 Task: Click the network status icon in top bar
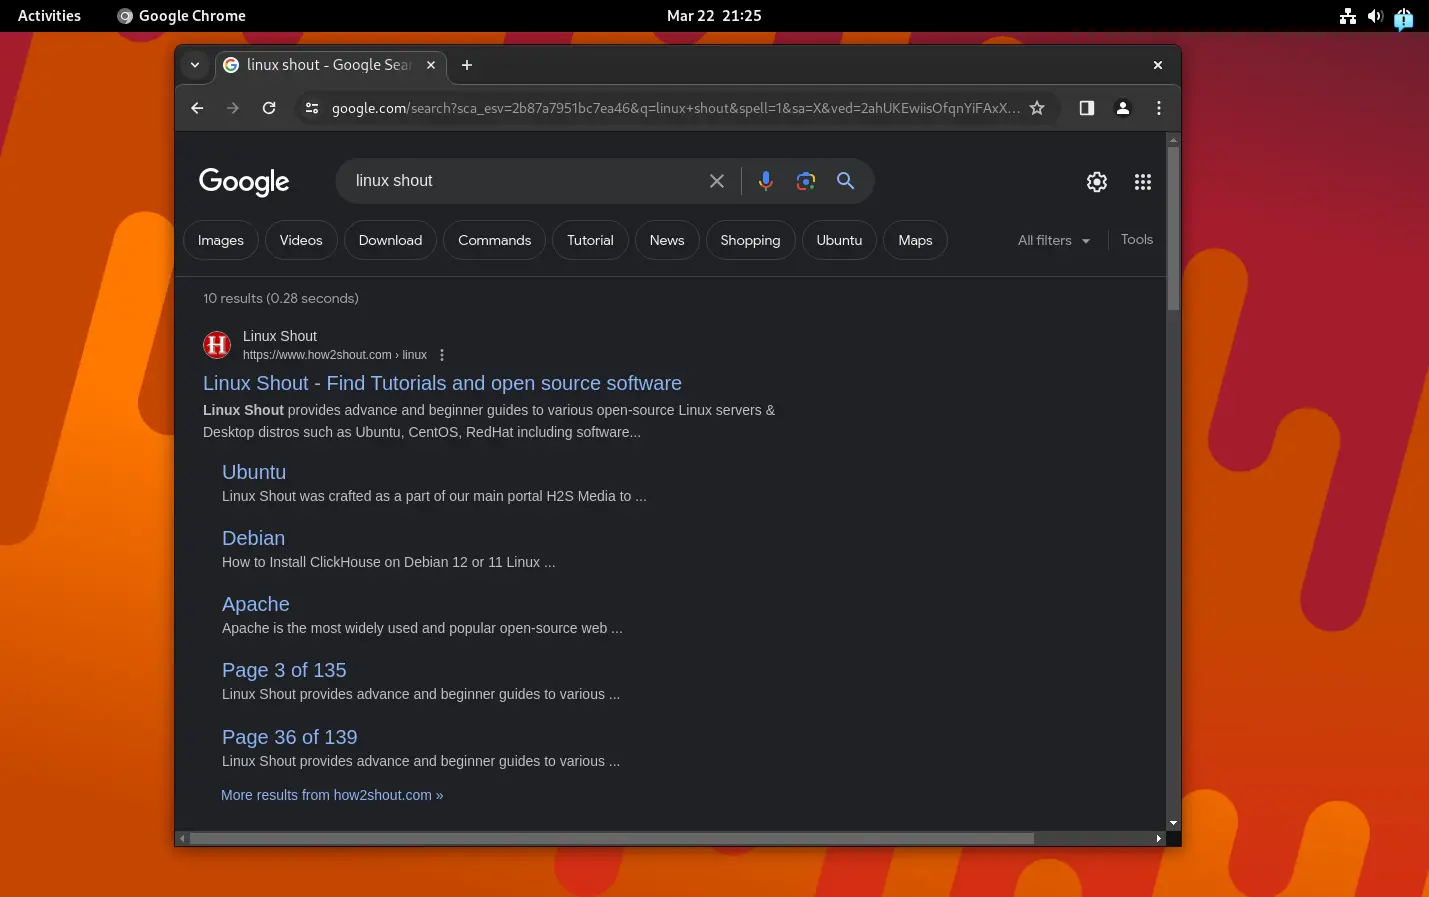tap(1348, 15)
